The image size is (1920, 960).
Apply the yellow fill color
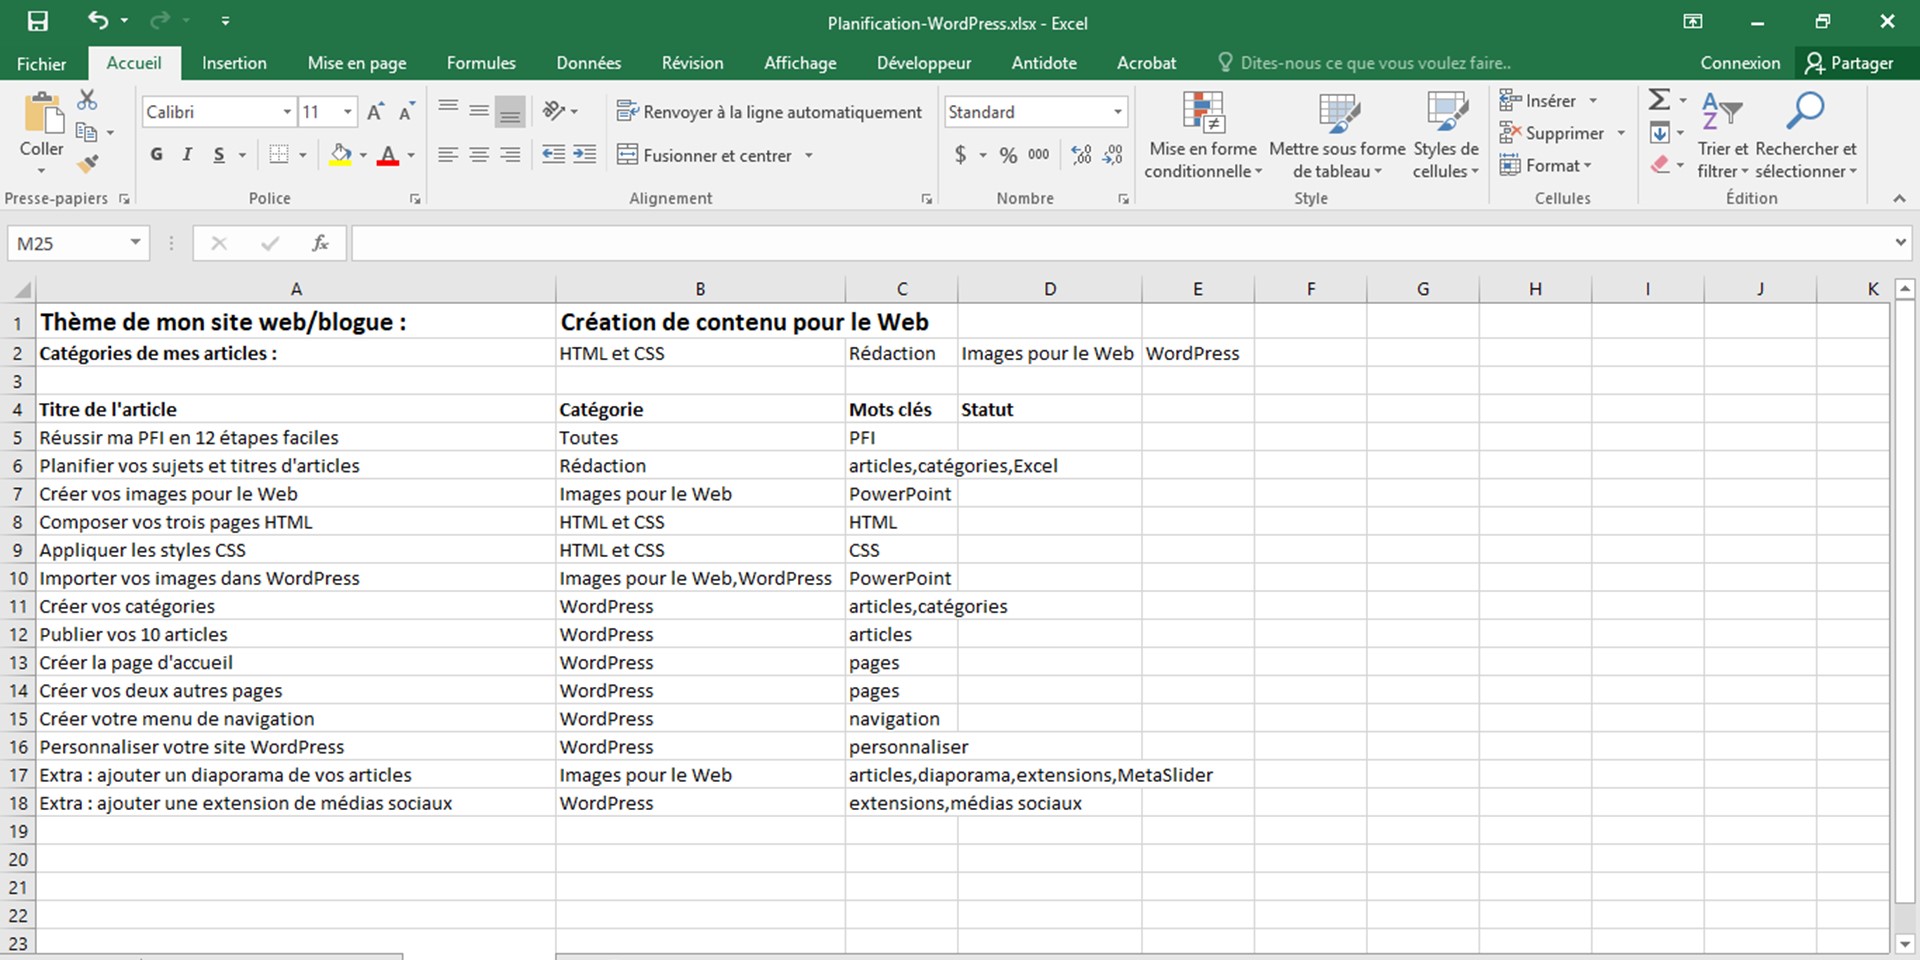click(x=341, y=155)
